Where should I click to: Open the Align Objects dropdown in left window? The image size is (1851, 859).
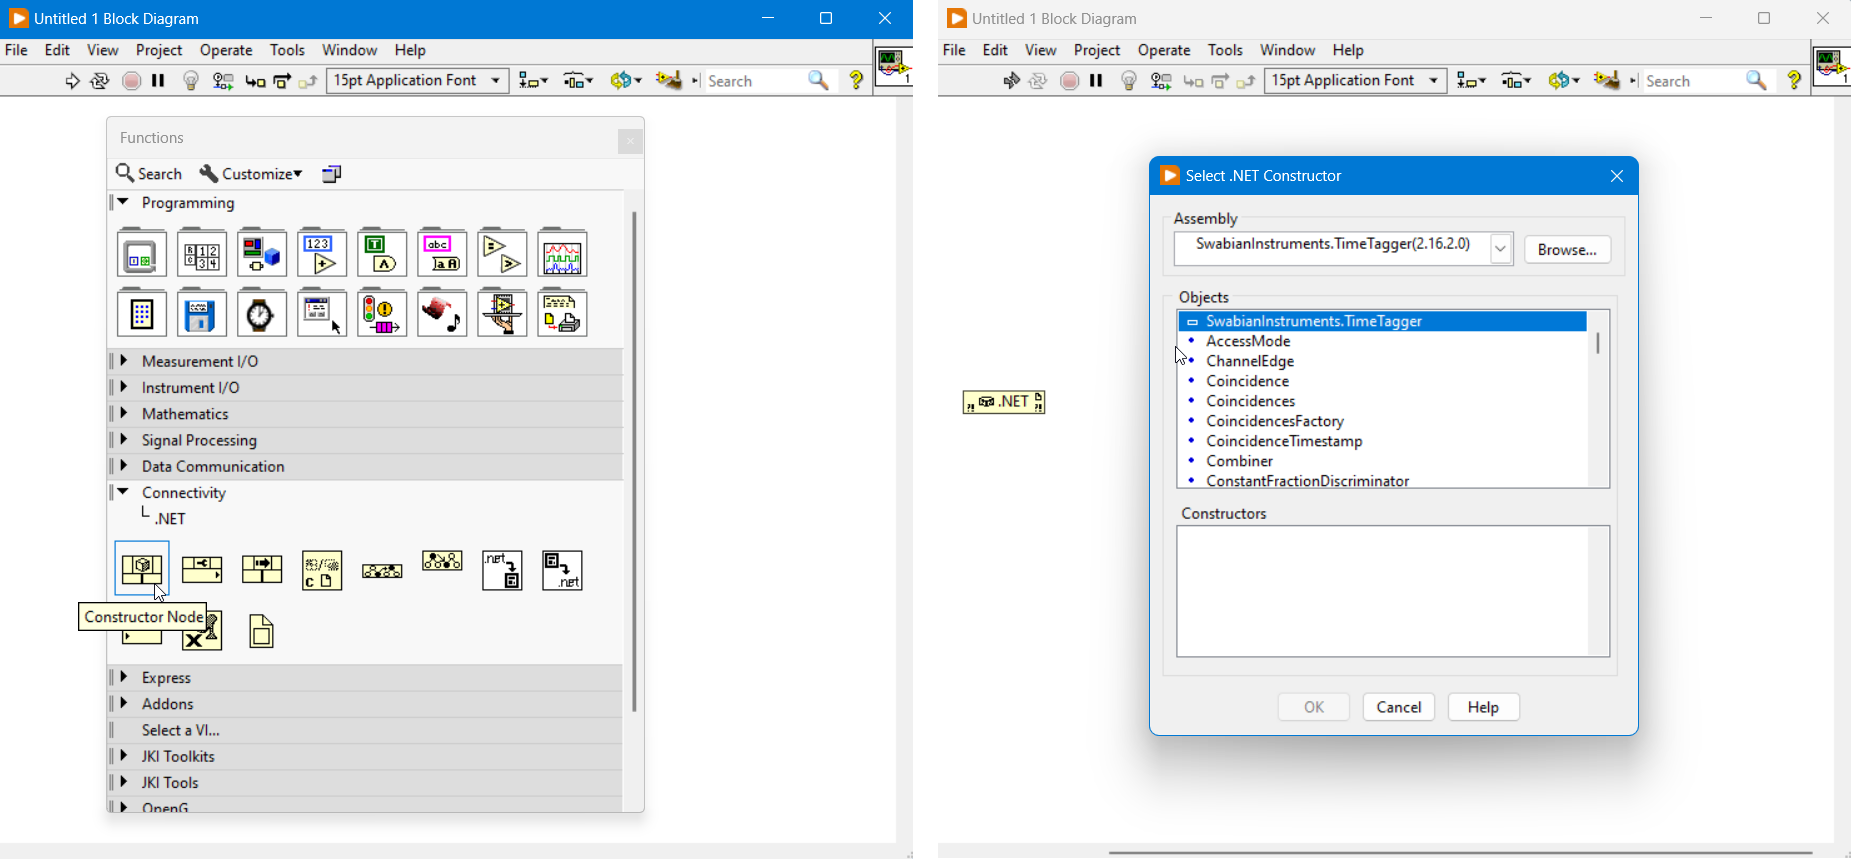533,81
